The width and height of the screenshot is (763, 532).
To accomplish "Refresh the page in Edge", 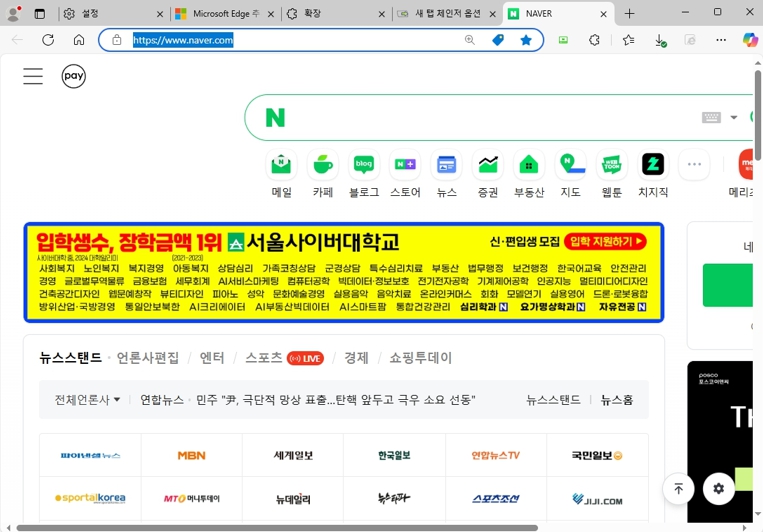I will [x=48, y=40].
